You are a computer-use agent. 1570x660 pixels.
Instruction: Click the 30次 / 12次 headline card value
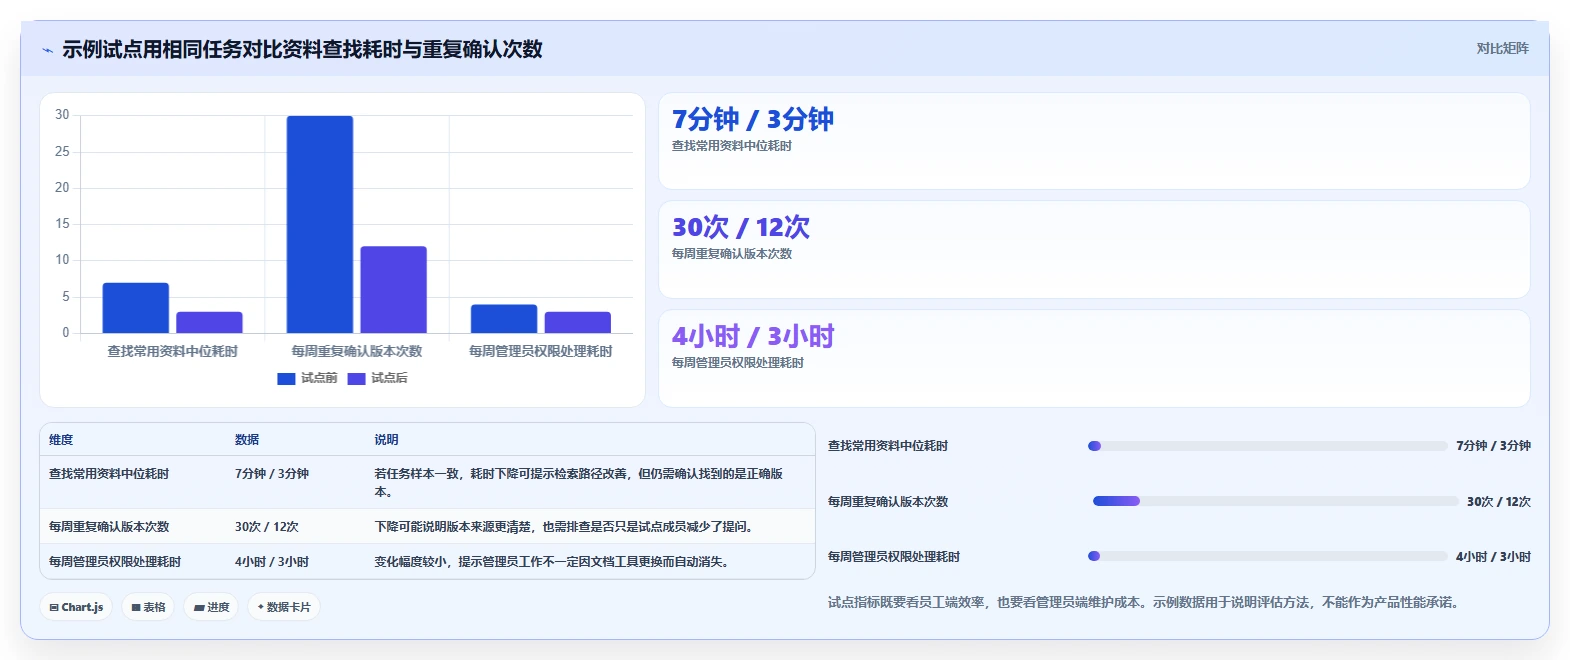point(741,227)
